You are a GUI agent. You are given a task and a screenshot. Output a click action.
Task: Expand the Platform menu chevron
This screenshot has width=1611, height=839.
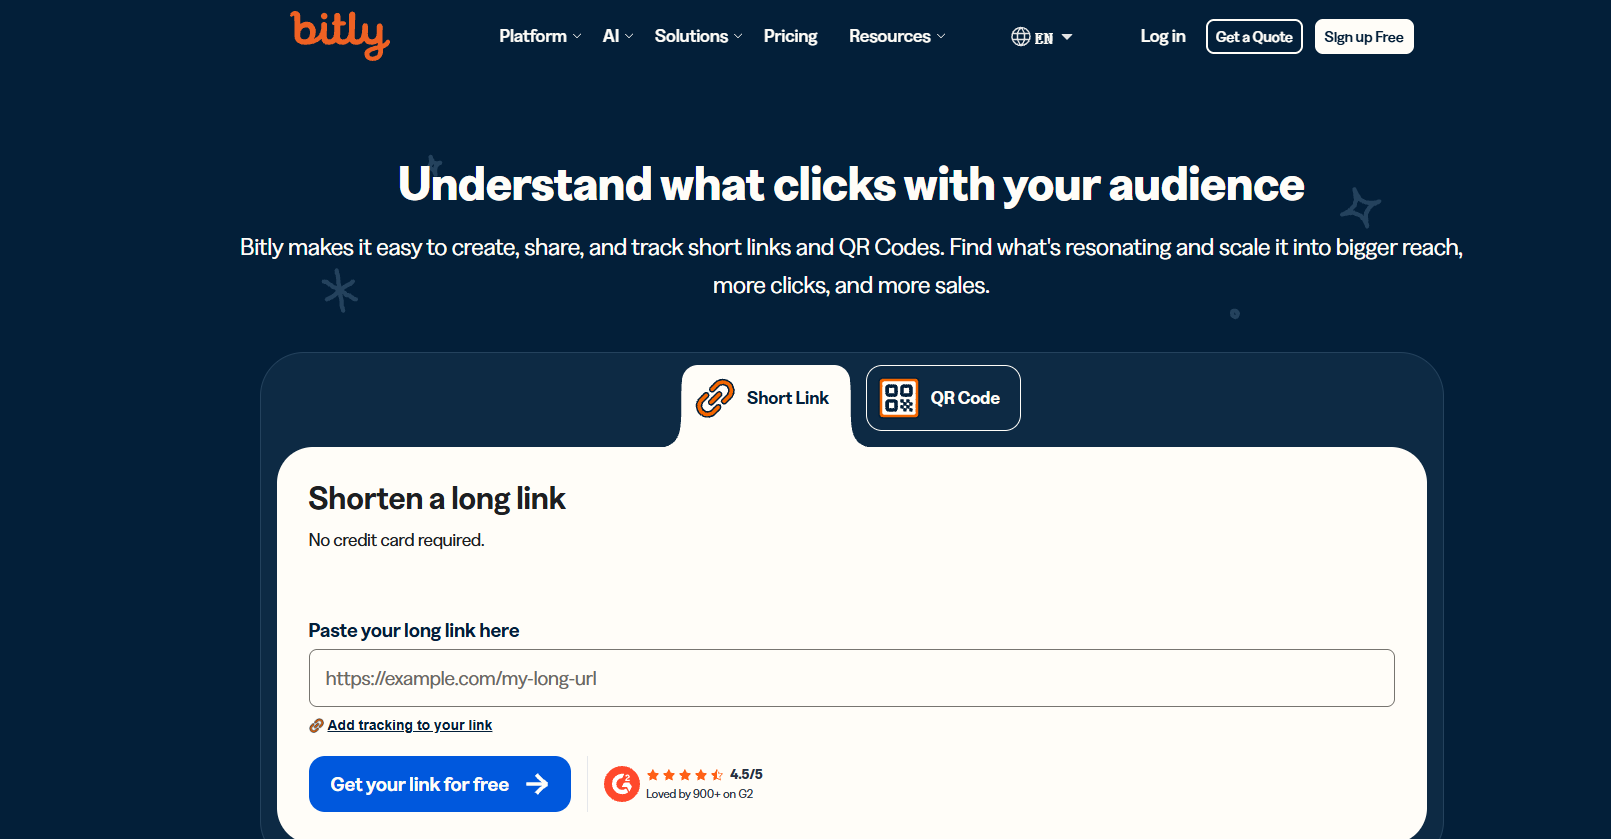(577, 37)
